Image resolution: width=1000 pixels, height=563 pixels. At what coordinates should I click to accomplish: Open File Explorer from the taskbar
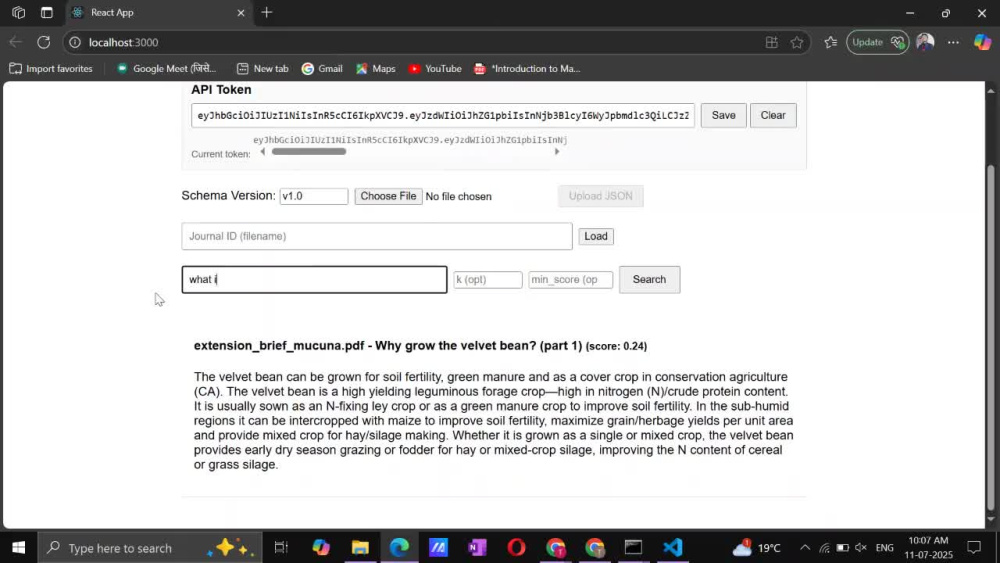(x=360, y=547)
